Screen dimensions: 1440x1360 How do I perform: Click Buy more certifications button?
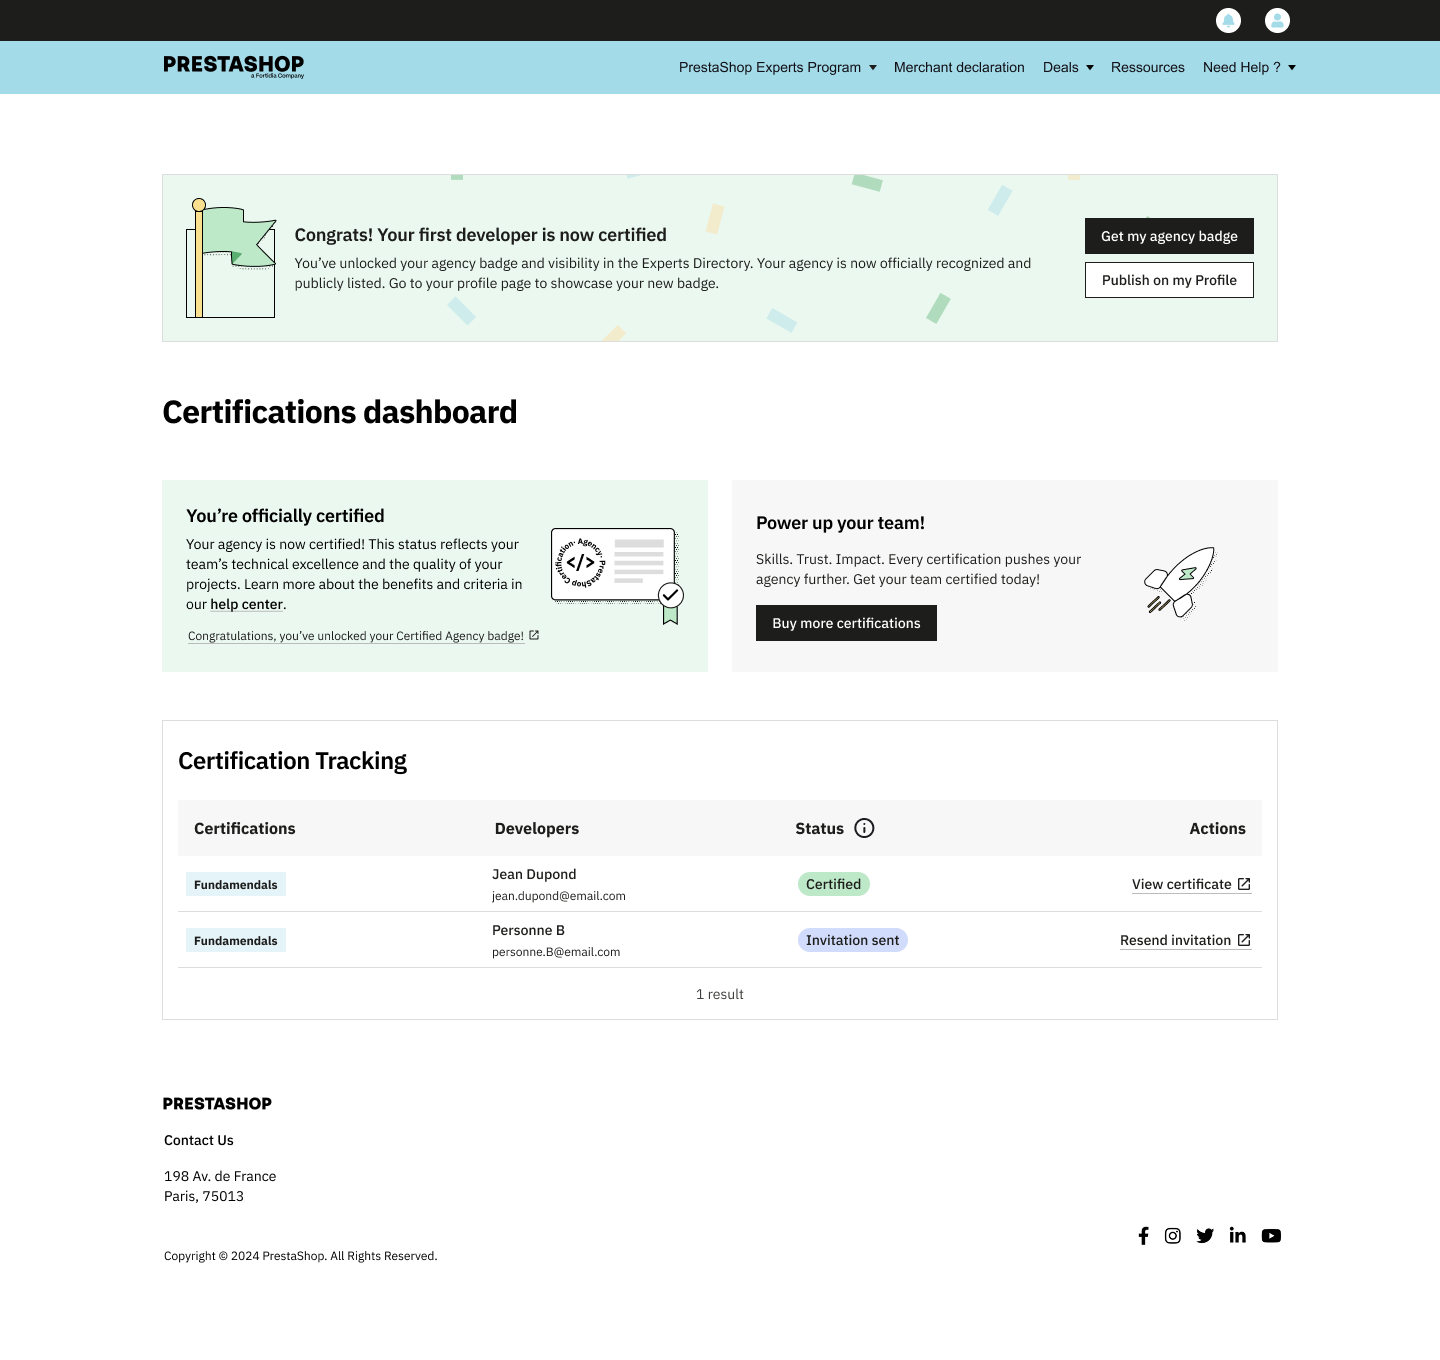846,623
